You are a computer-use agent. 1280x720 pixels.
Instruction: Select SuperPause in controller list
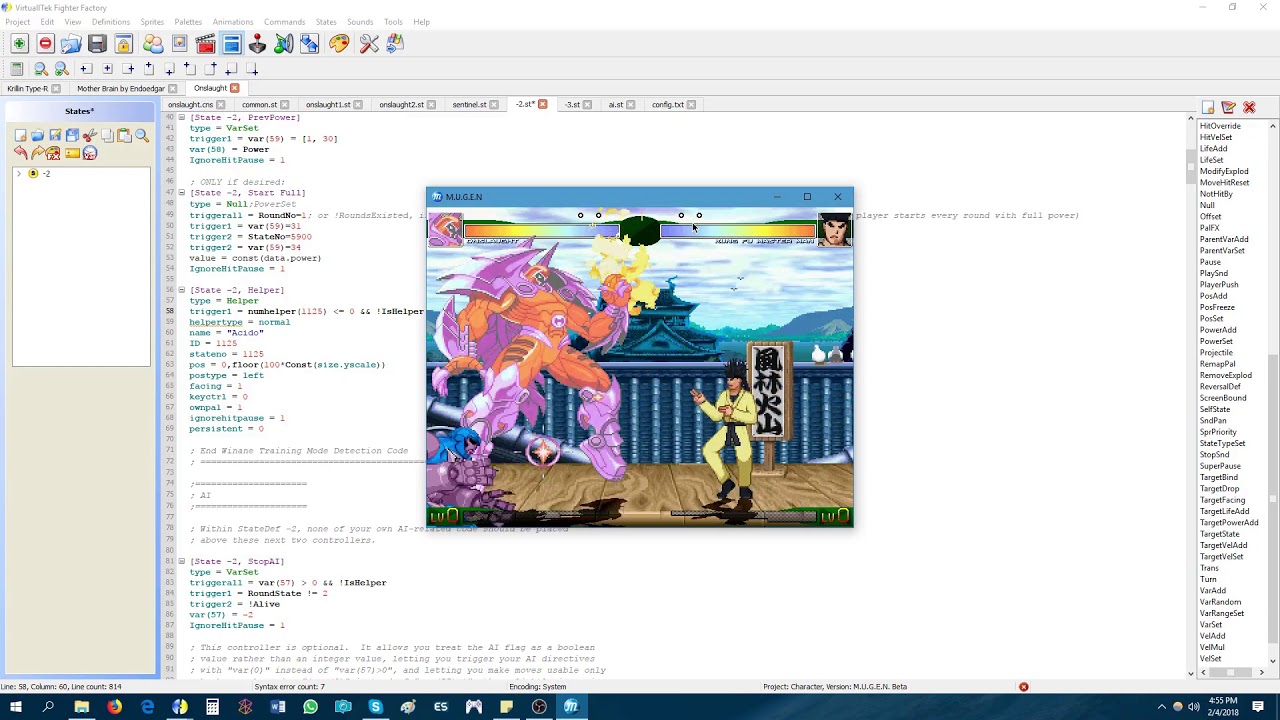(1220, 466)
